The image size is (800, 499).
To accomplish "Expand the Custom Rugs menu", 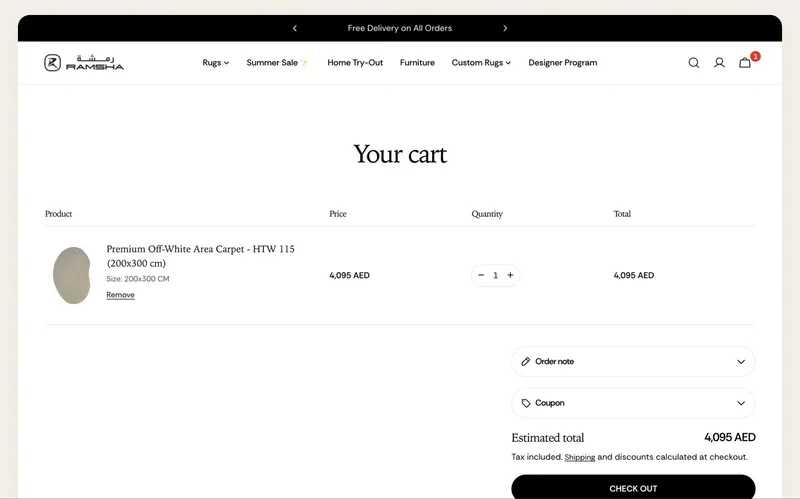I will [481, 63].
